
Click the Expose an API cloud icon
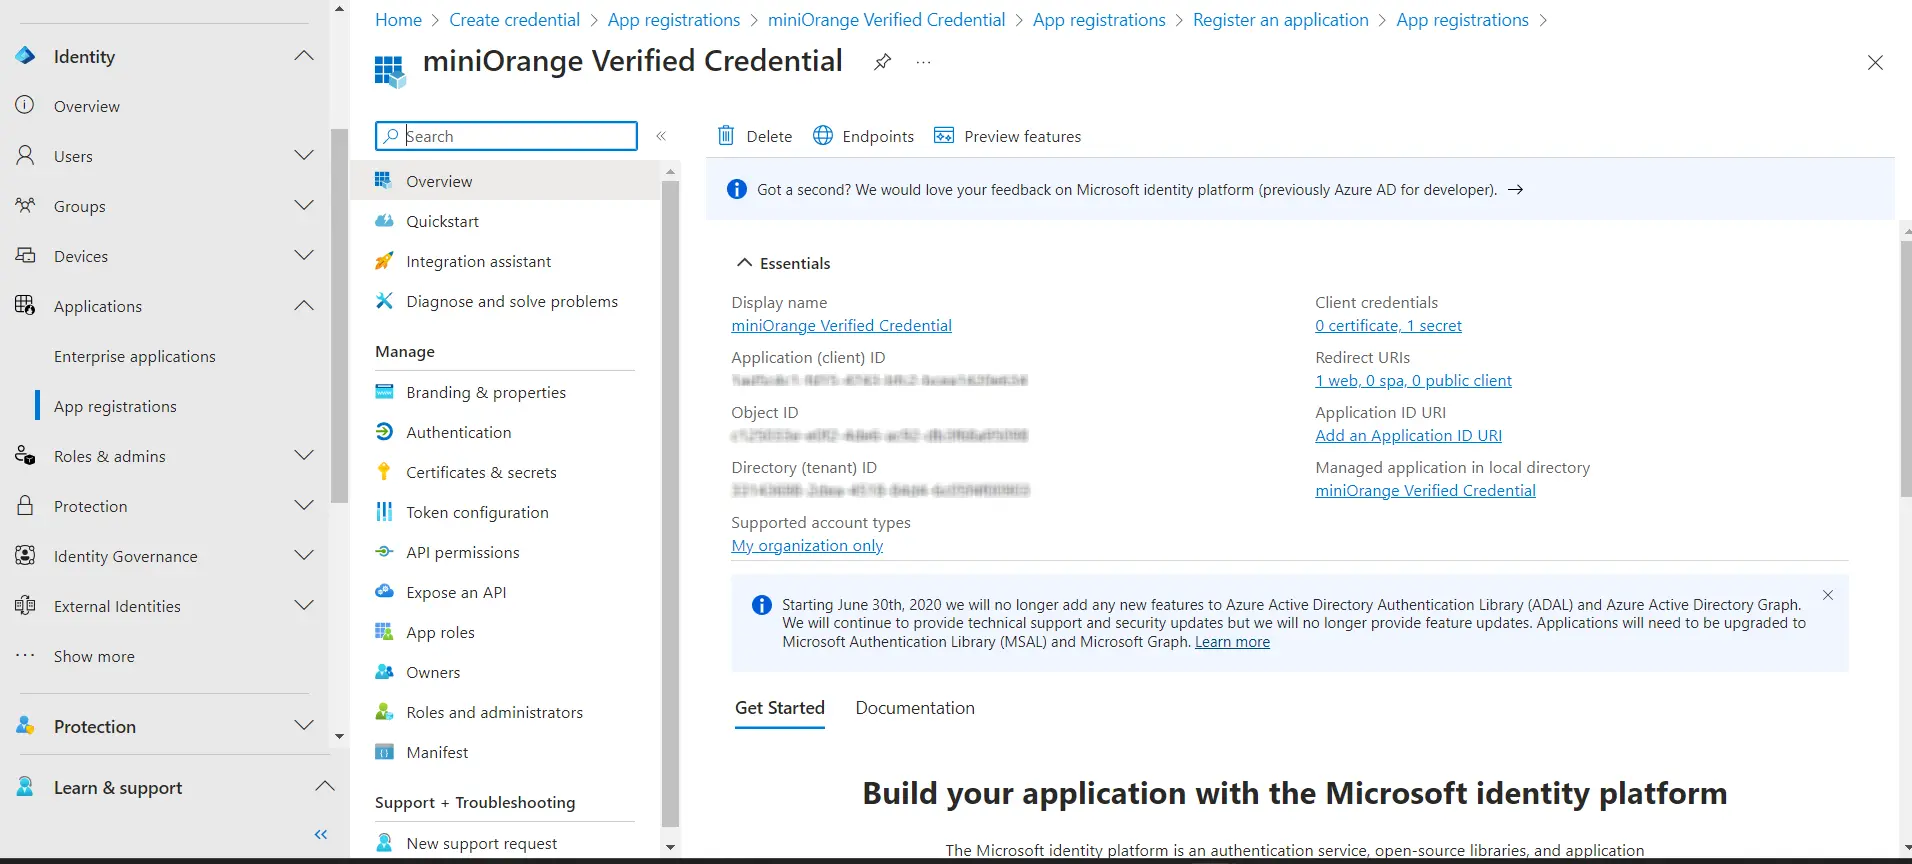click(x=383, y=592)
